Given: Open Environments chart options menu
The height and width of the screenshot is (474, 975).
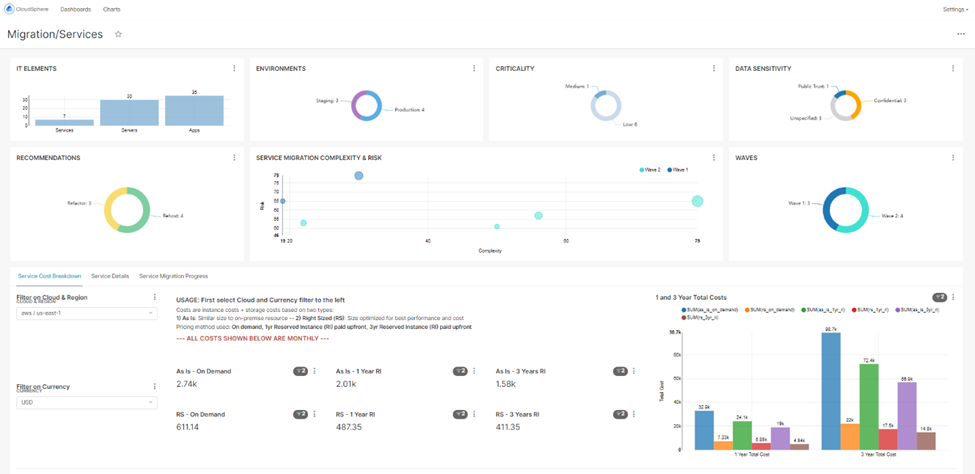Looking at the screenshot, I should point(474,68).
